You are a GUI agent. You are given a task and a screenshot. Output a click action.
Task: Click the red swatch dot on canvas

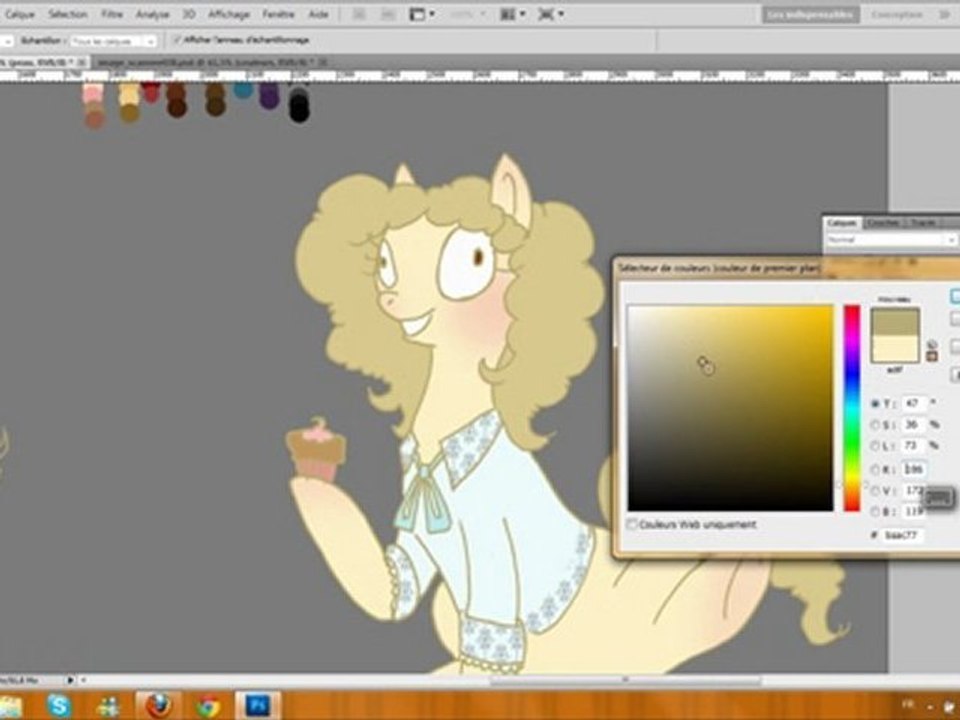(x=151, y=92)
